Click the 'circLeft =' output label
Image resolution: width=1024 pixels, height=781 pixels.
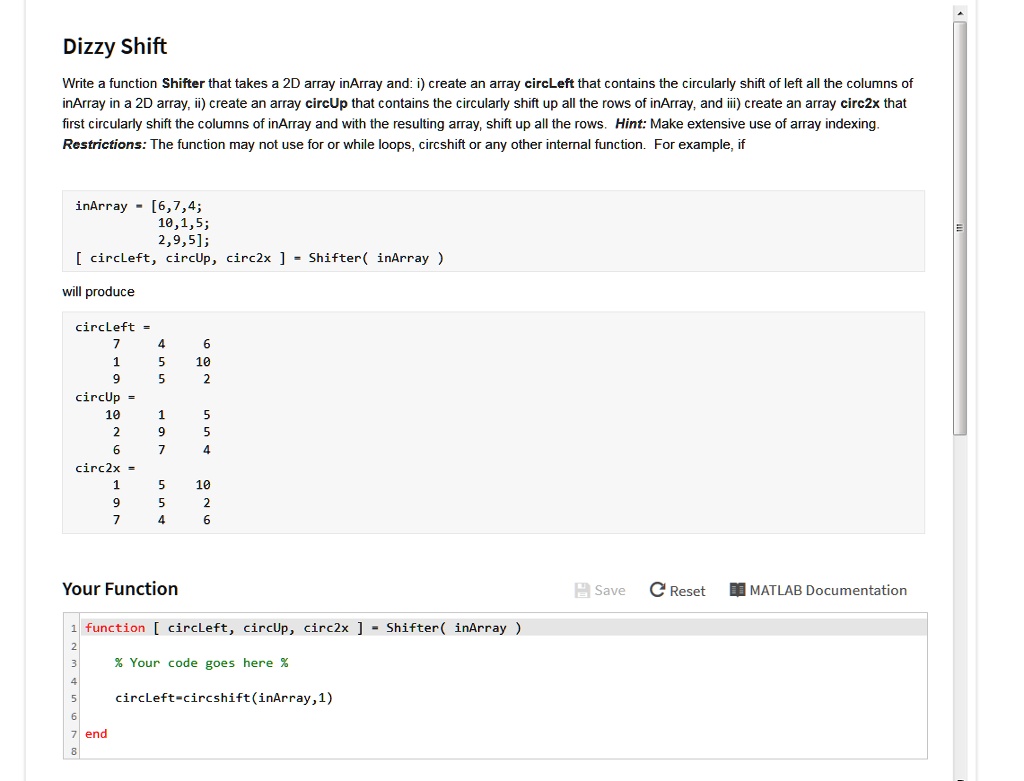pyautogui.click(x=112, y=327)
